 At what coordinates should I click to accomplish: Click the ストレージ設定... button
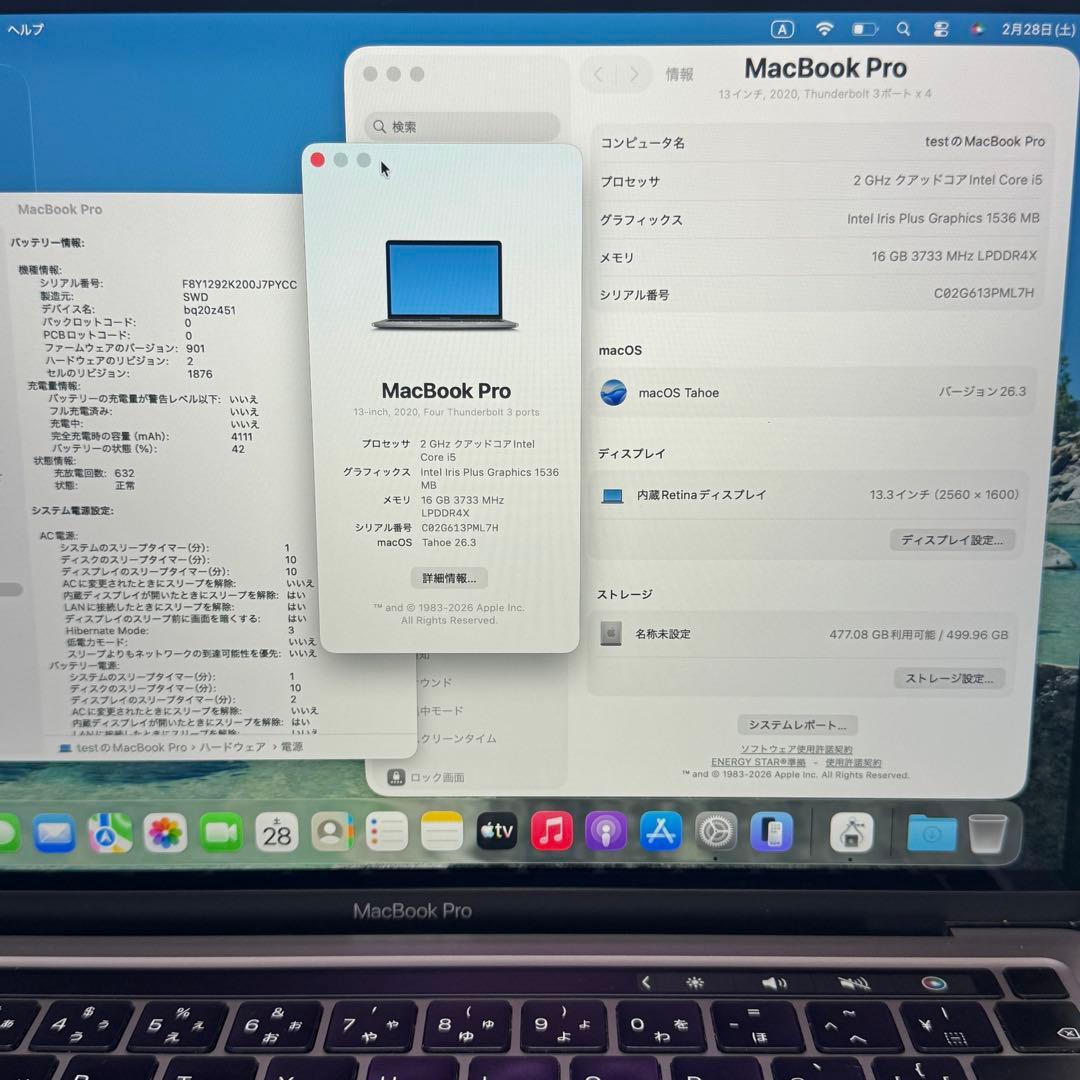pyautogui.click(x=949, y=678)
